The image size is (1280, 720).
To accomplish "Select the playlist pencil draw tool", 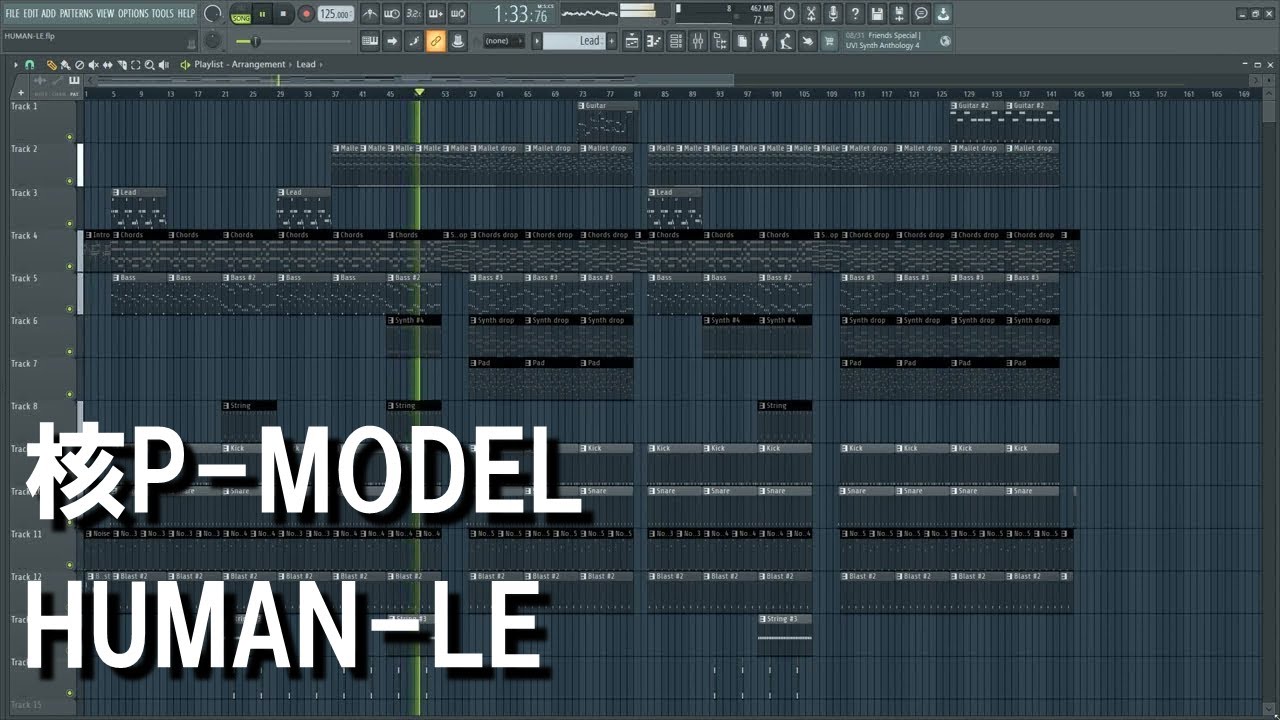I will click(52, 64).
